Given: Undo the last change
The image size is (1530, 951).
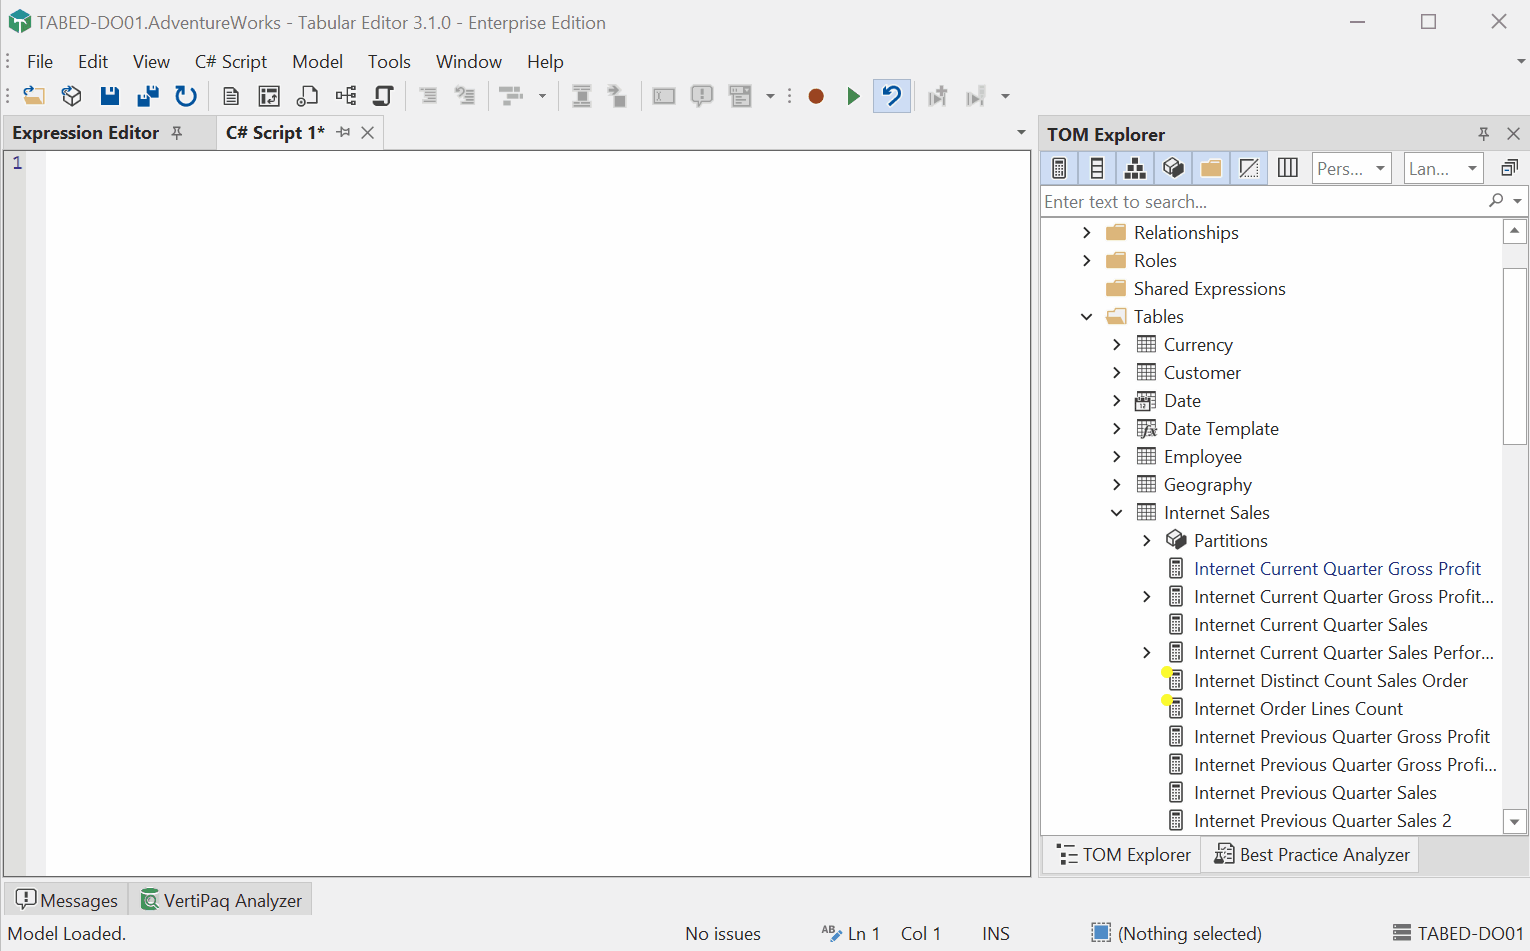Looking at the screenshot, I should click(x=891, y=95).
